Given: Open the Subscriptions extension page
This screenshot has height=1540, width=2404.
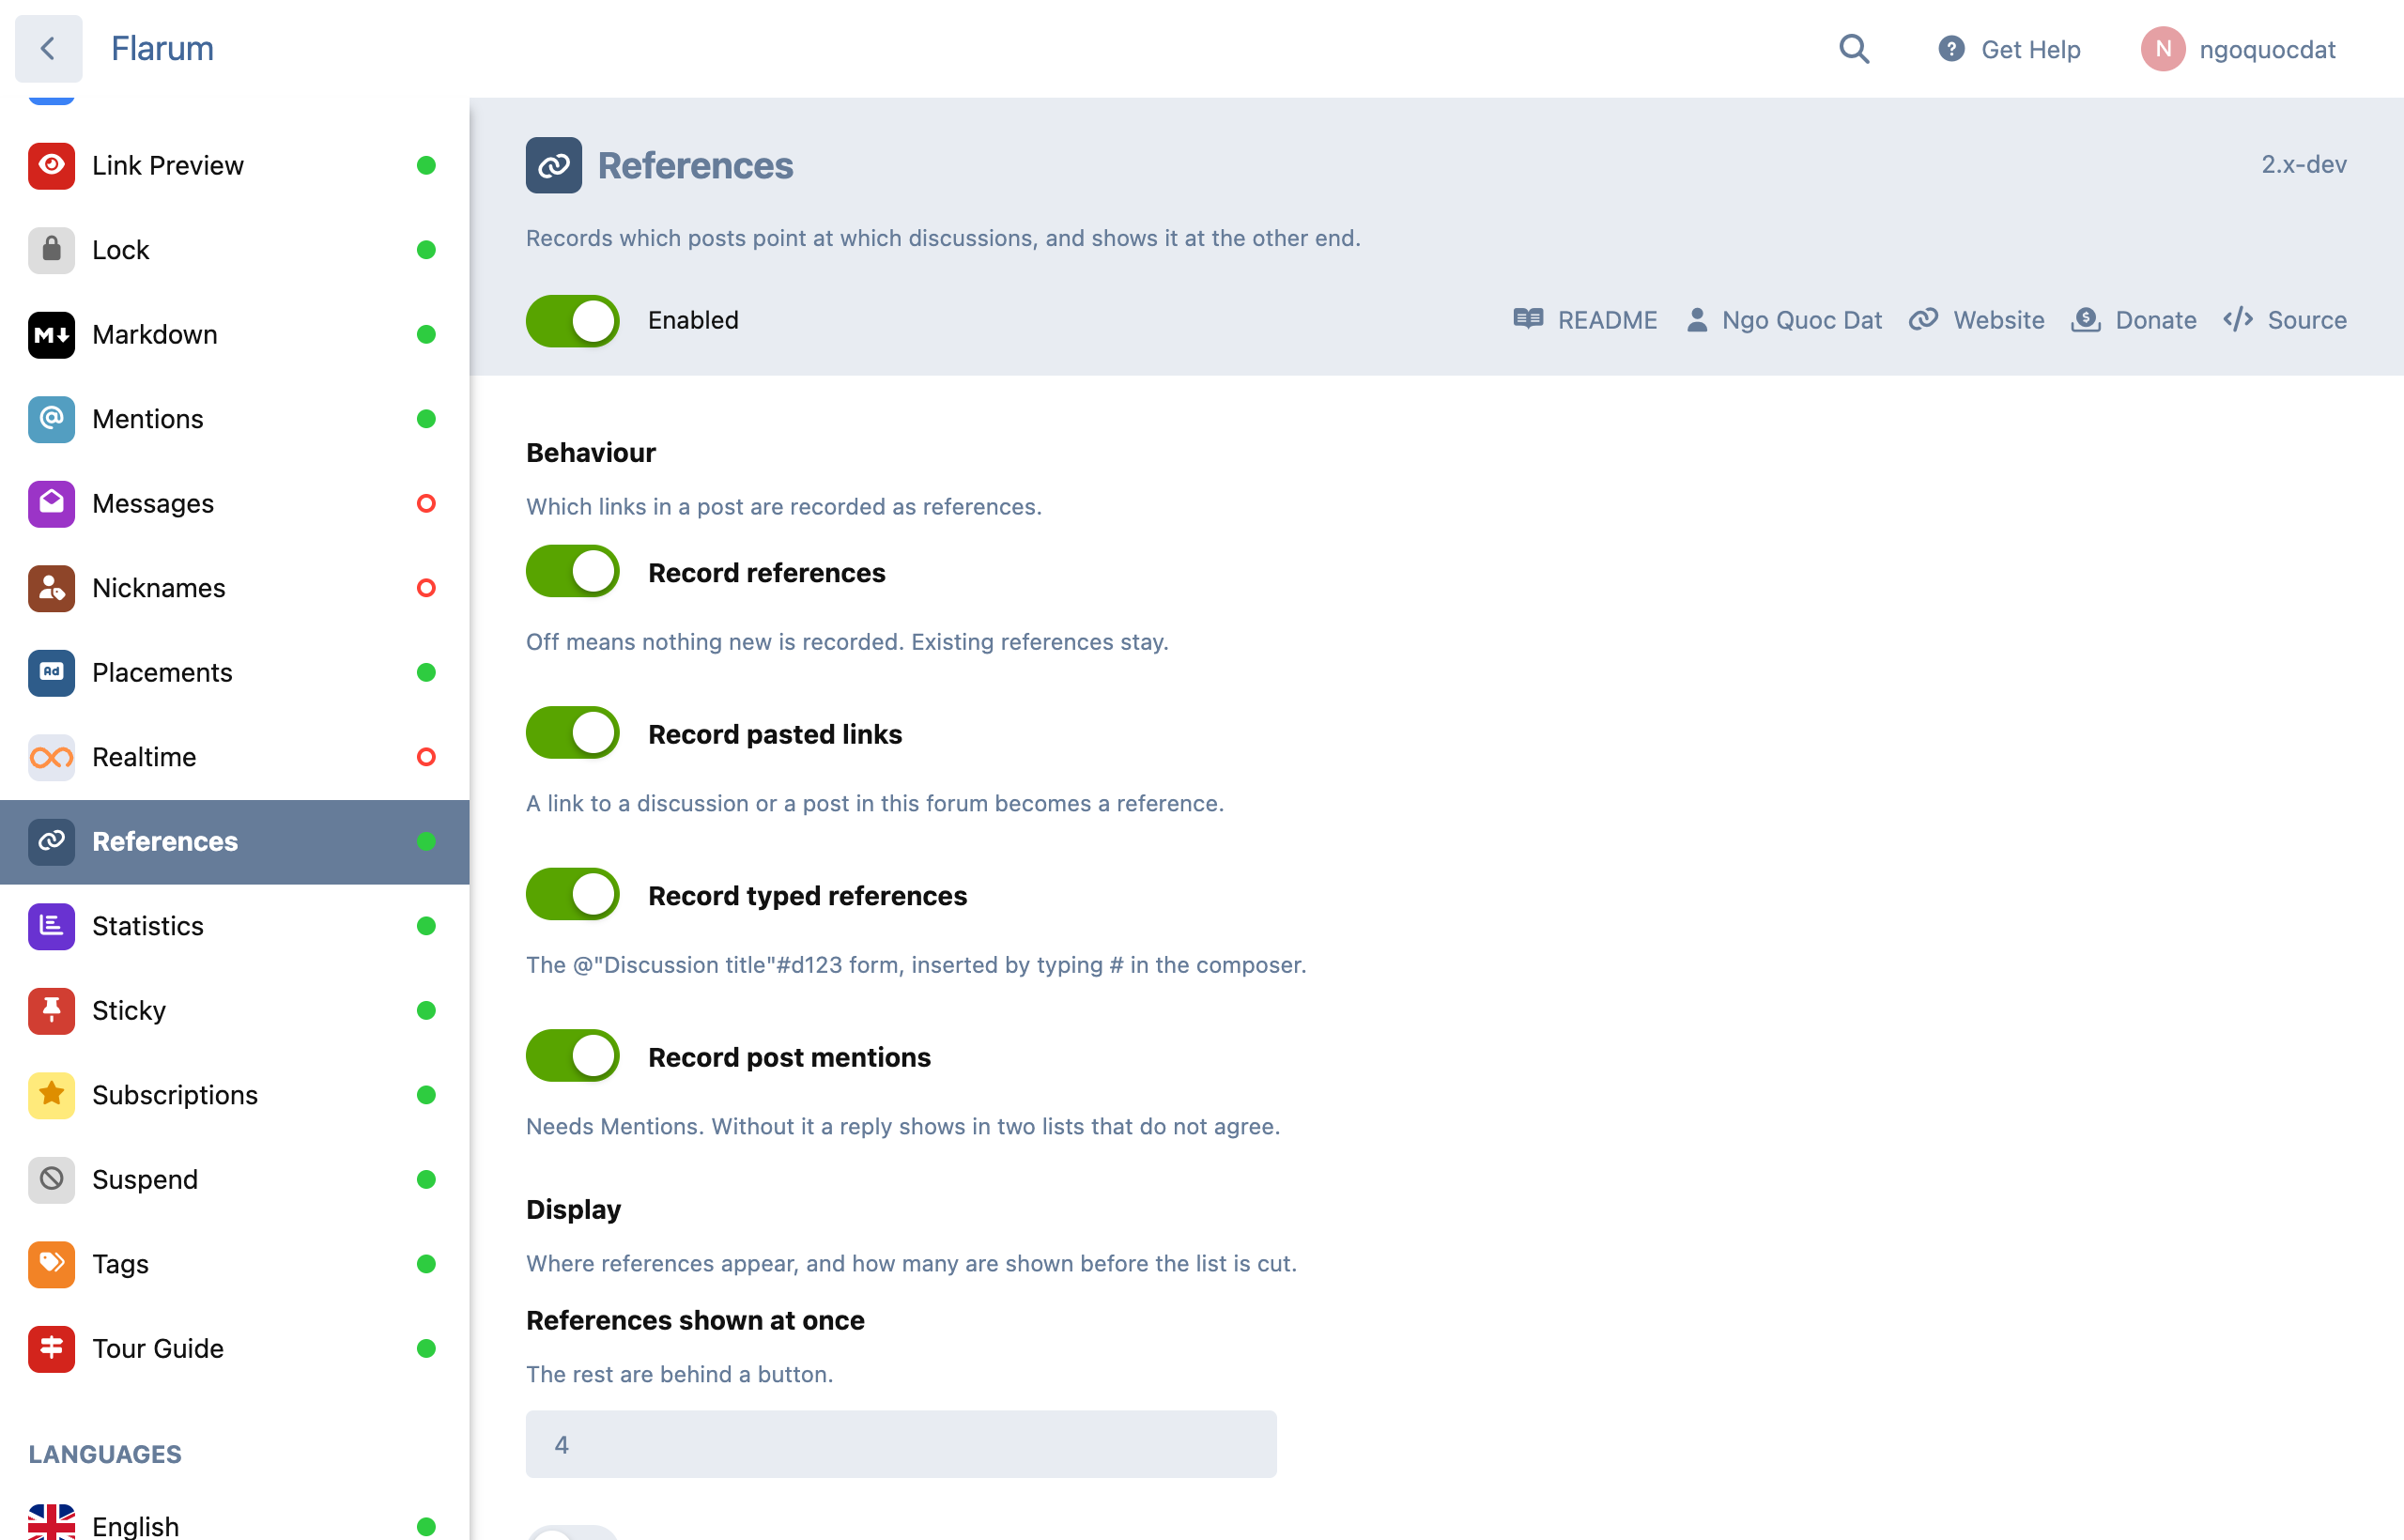Looking at the screenshot, I should (x=234, y=1095).
